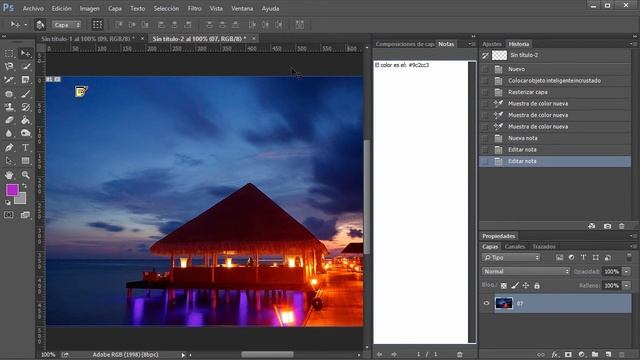This screenshot has width=640, height=360.
Task: Link layers using chain icon
Action: click(541, 355)
